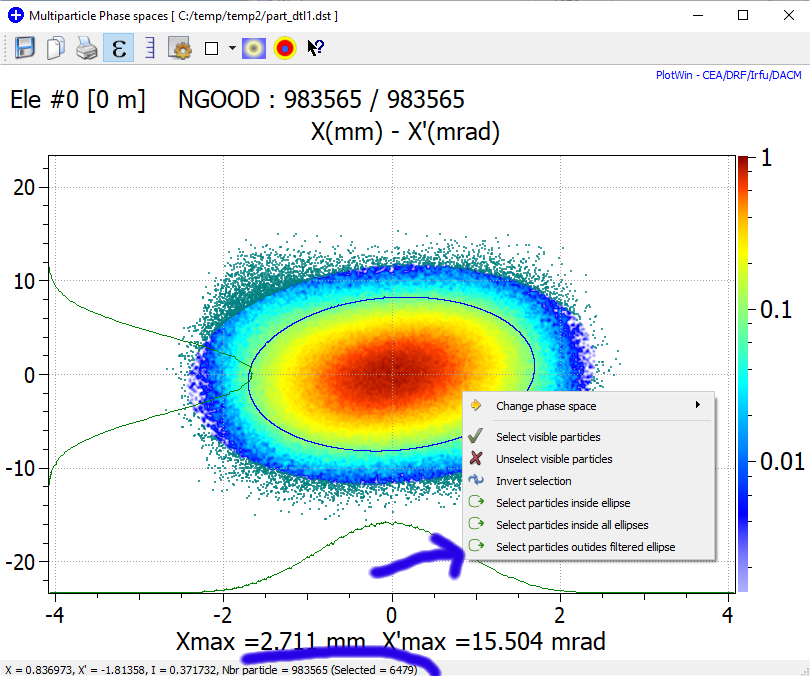Expand the dropdown arrow beside the square

tap(232, 48)
